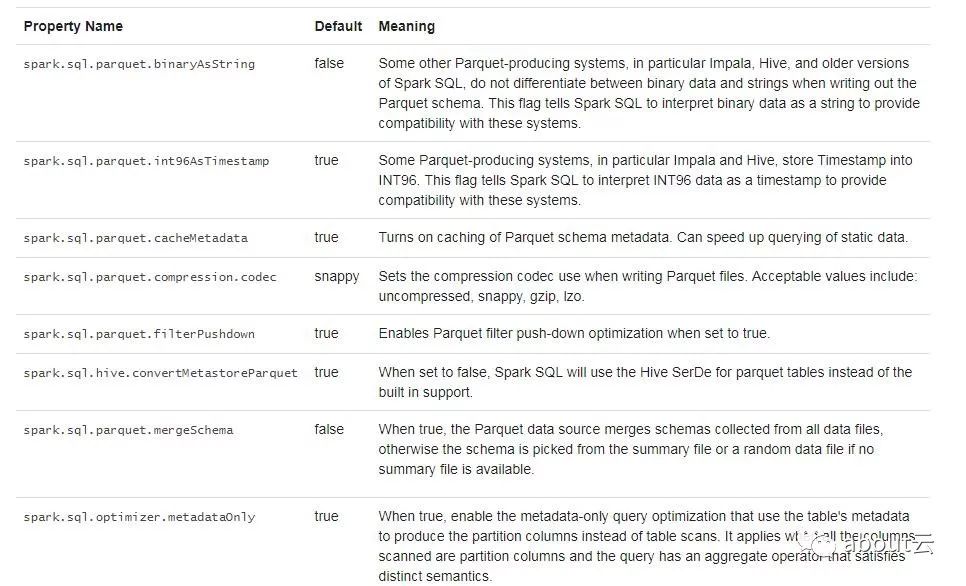Click true default for int96AsTimestamp row
The image size is (966, 586).
point(326,160)
